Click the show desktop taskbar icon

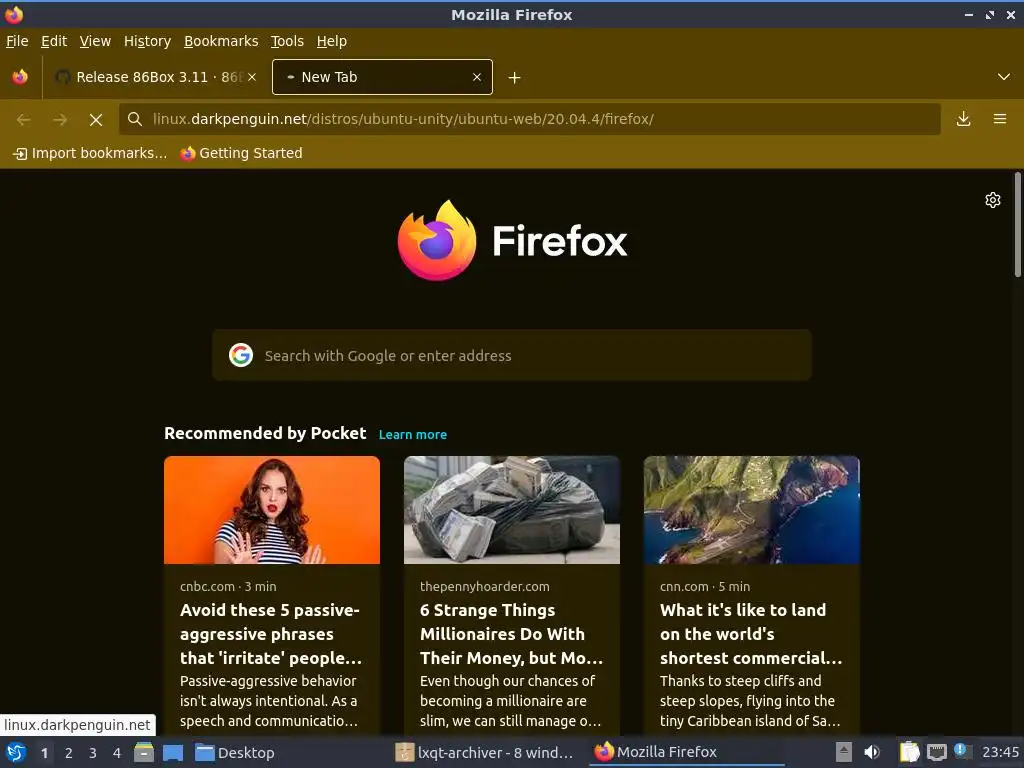click(x=172, y=753)
